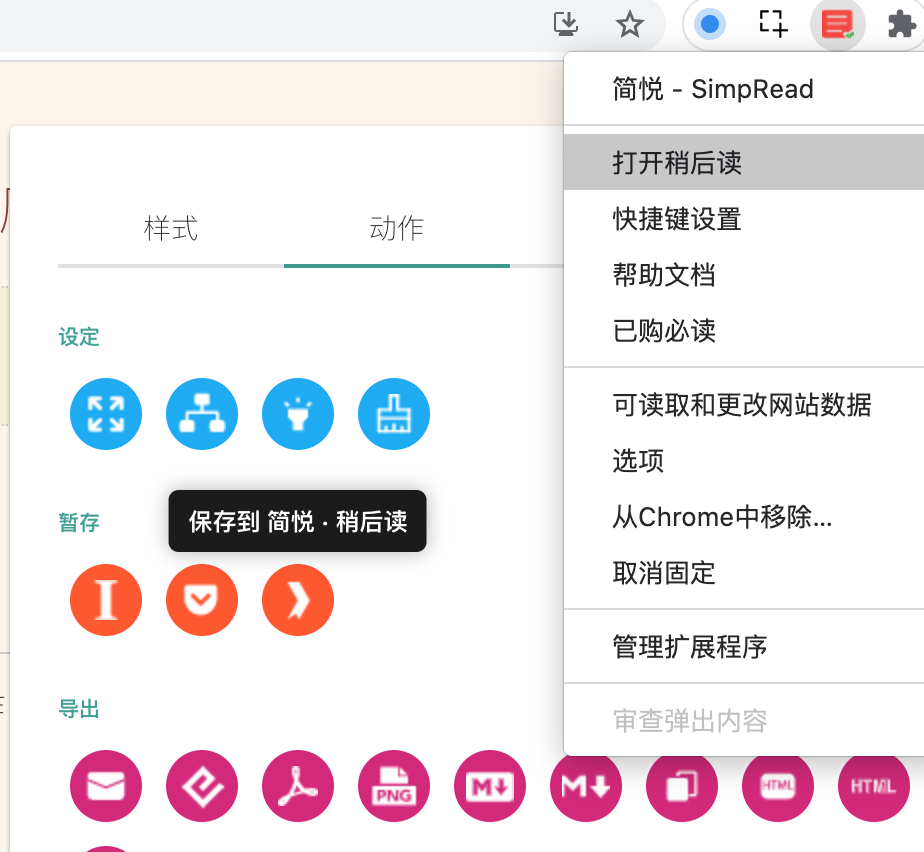Click the 暂存 section heading

coord(79,523)
